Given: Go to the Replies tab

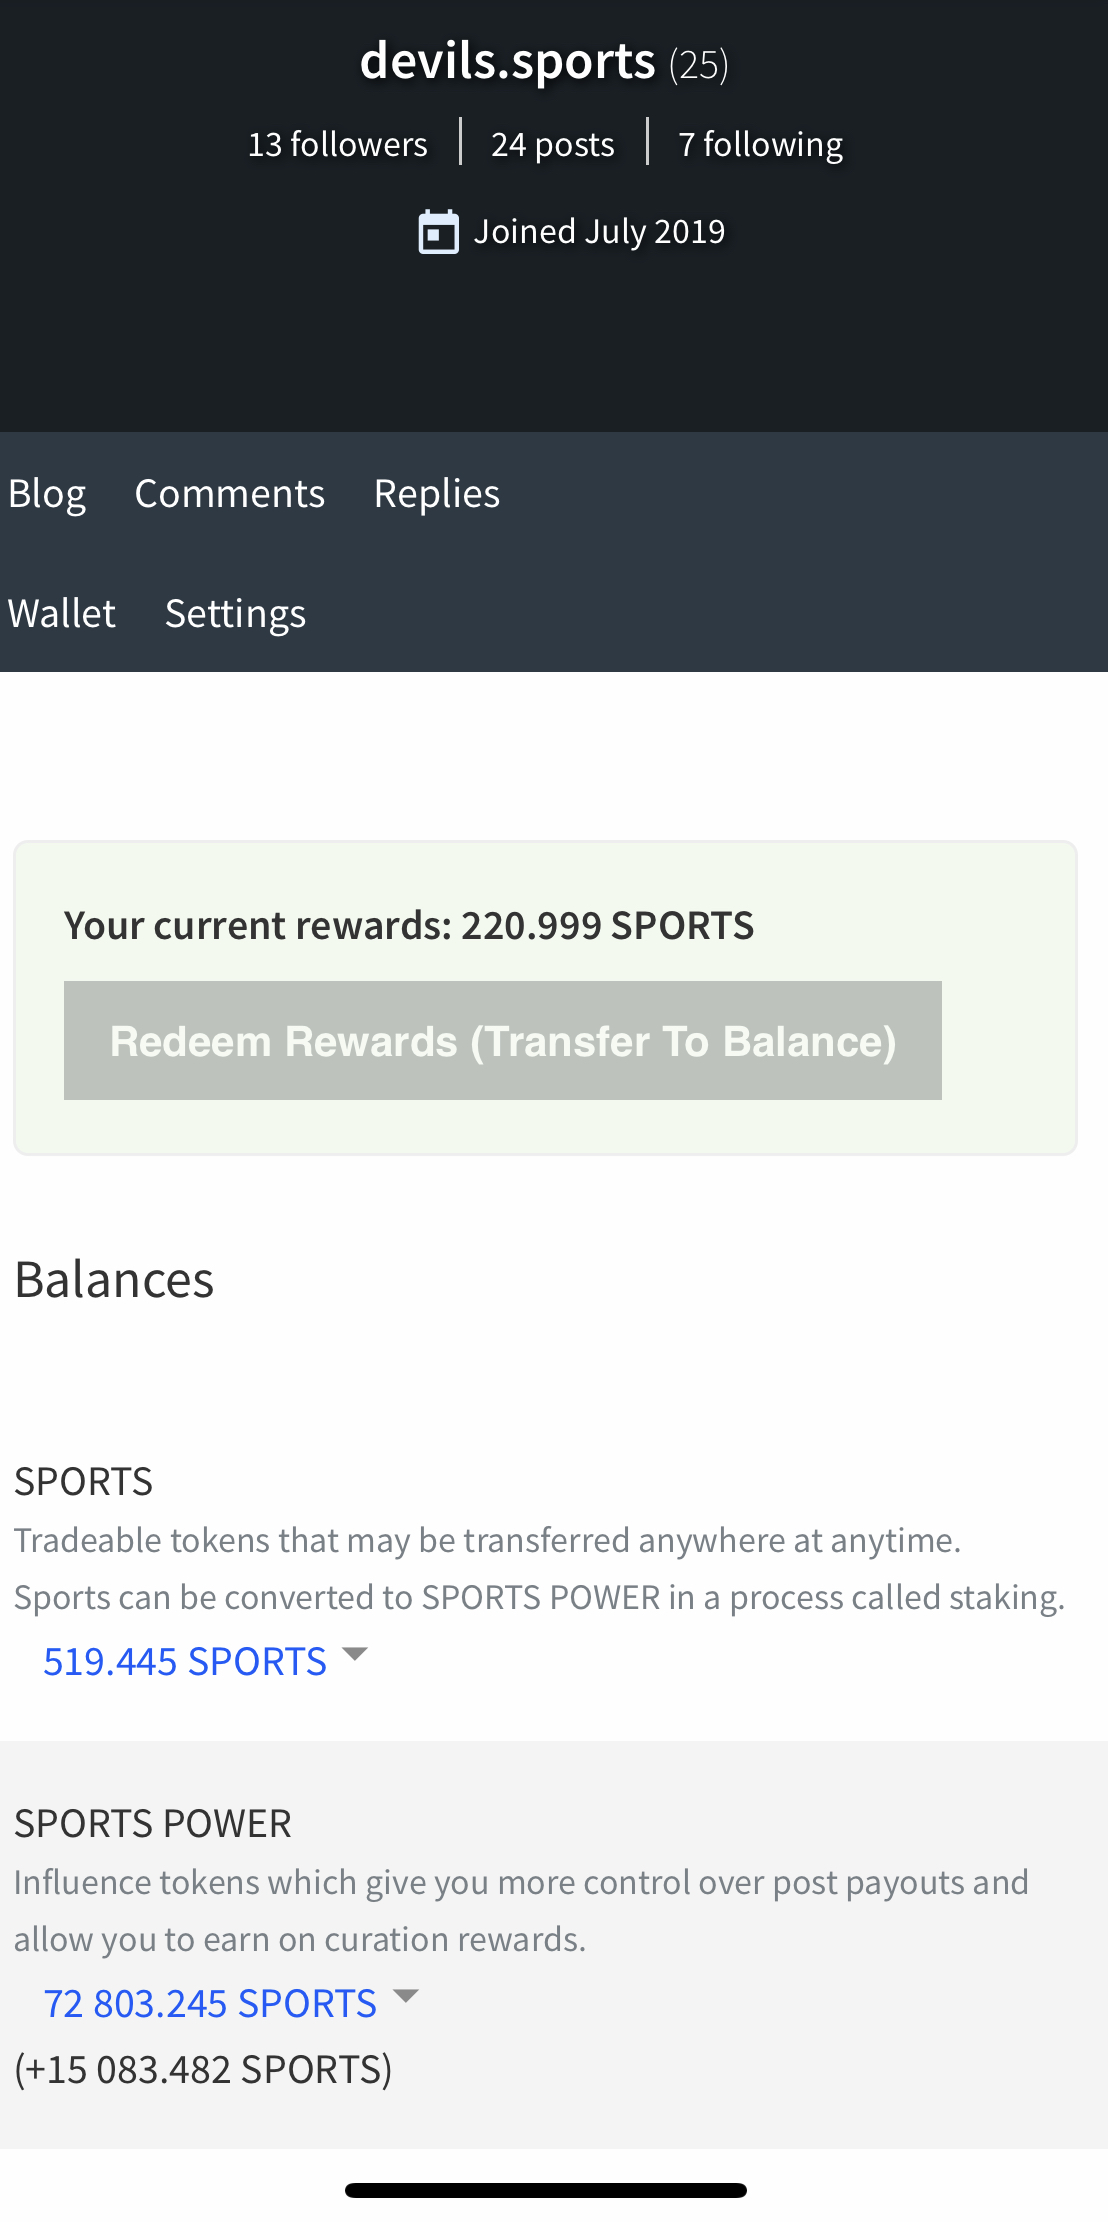Looking at the screenshot, I should coord(437,494).
